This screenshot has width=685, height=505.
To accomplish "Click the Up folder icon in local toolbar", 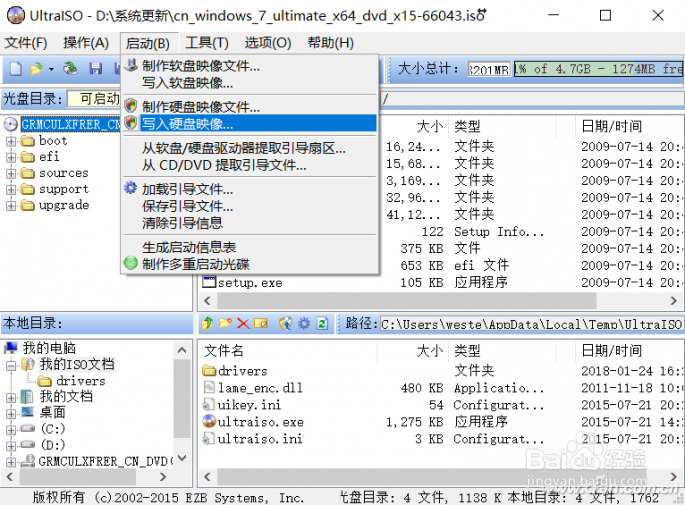I will click(x=208, y=324).
